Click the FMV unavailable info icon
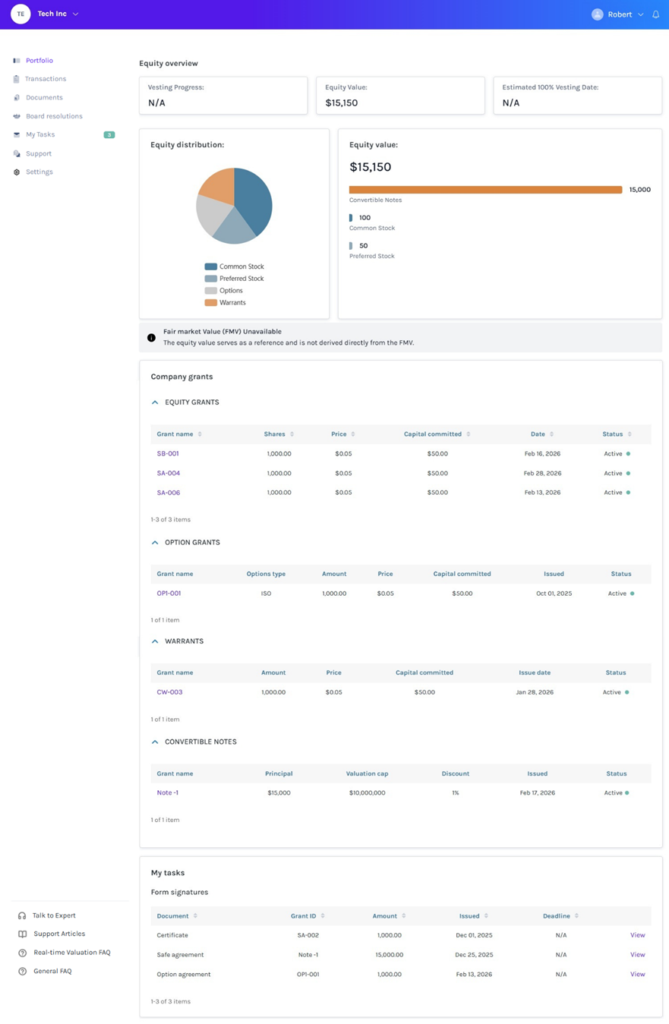Viewport: 669px width, 1024px height. point(152,338)
